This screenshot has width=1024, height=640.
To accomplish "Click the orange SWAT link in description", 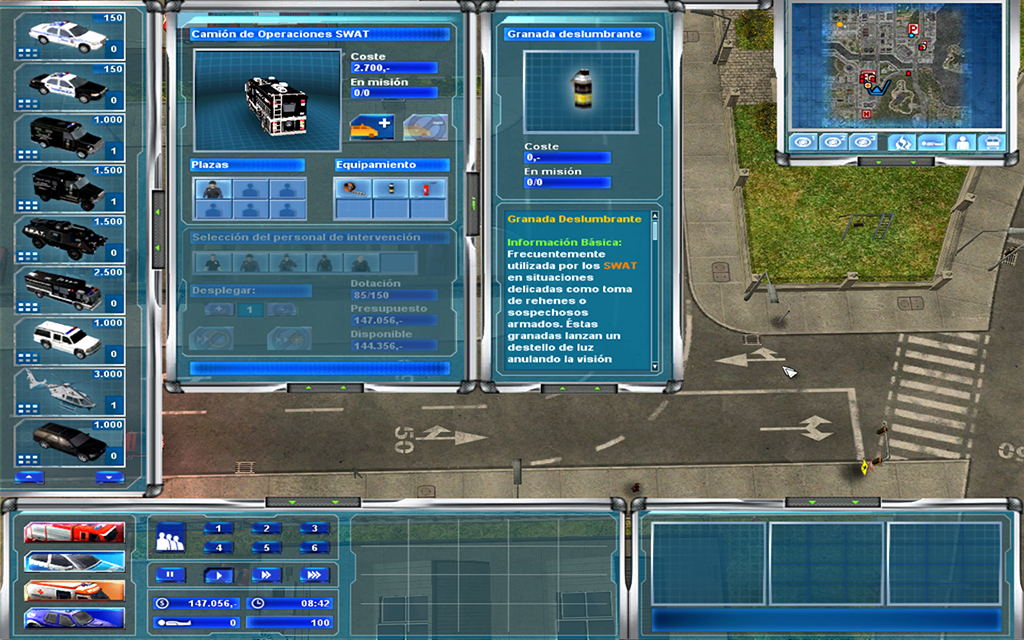I will (x=620, y=266).
